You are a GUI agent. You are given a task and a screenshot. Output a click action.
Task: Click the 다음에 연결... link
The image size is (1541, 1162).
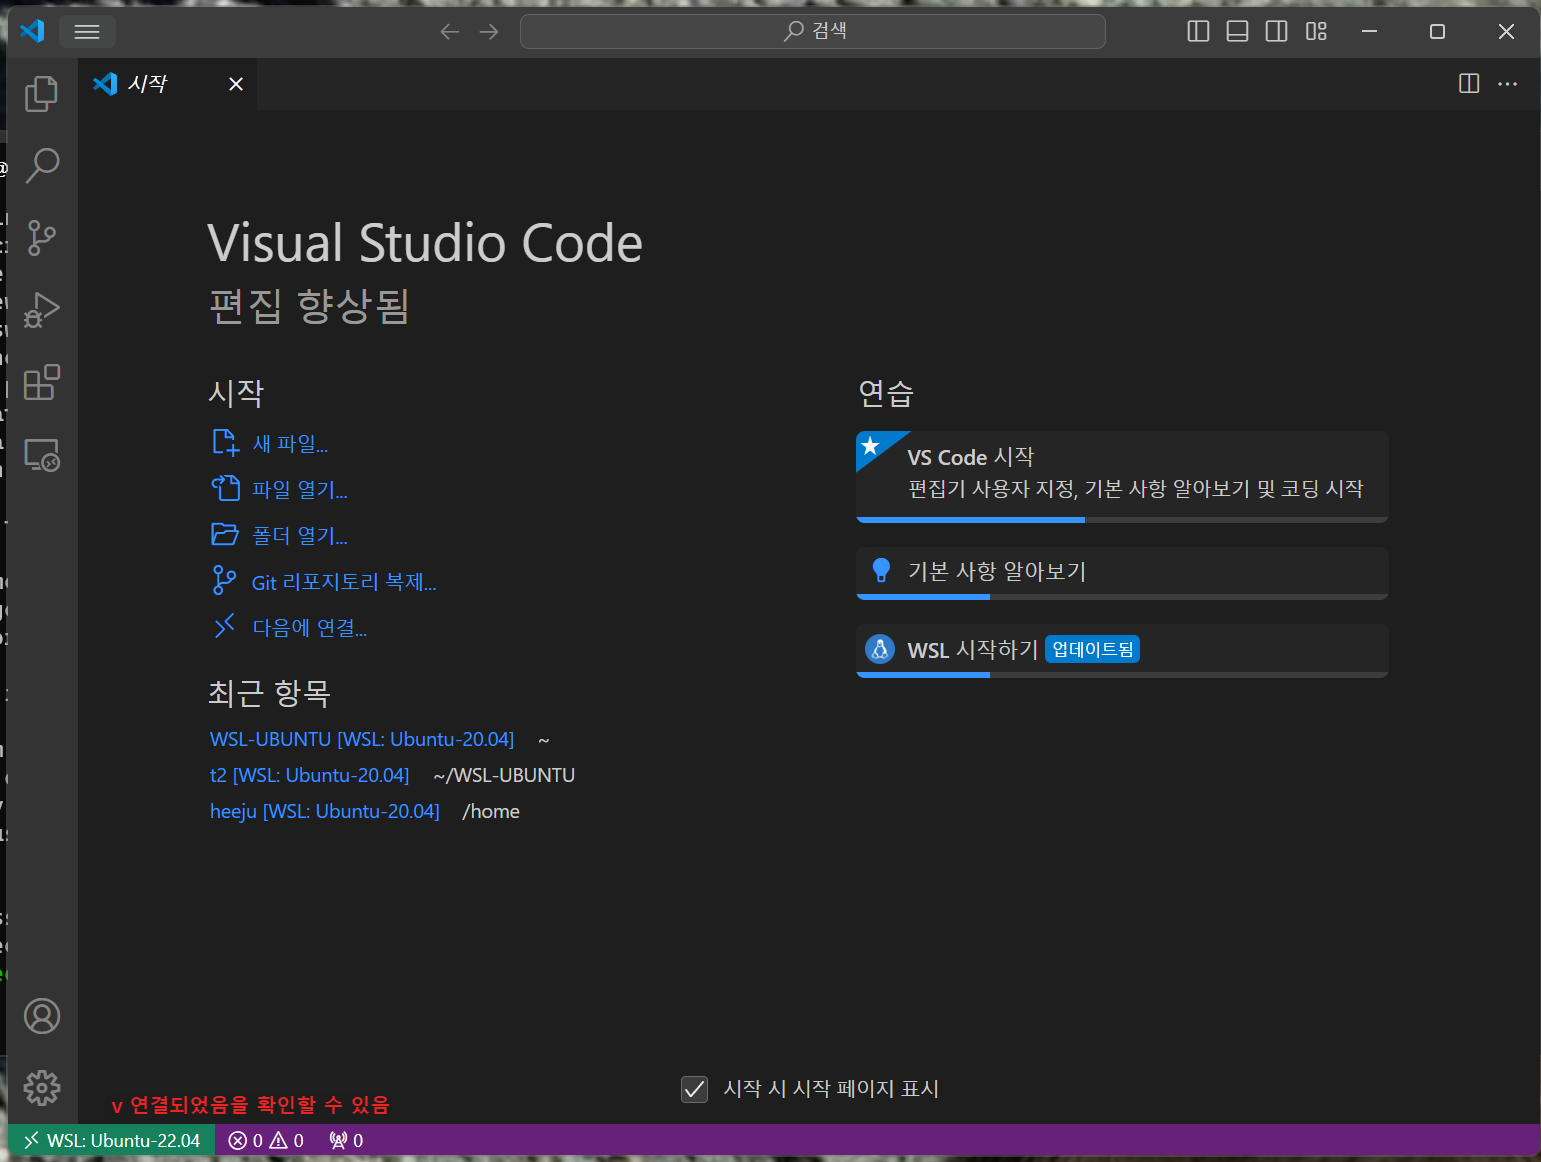pos(309,627)
